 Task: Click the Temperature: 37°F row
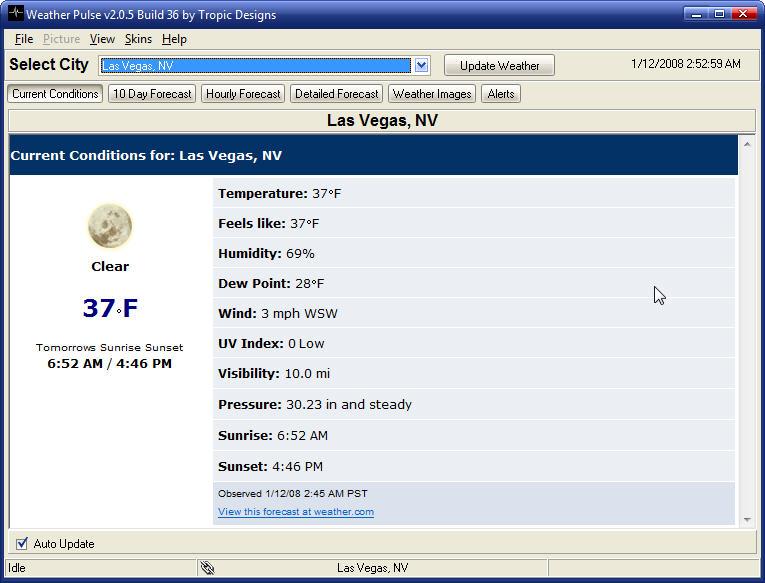tap(474, 193)
